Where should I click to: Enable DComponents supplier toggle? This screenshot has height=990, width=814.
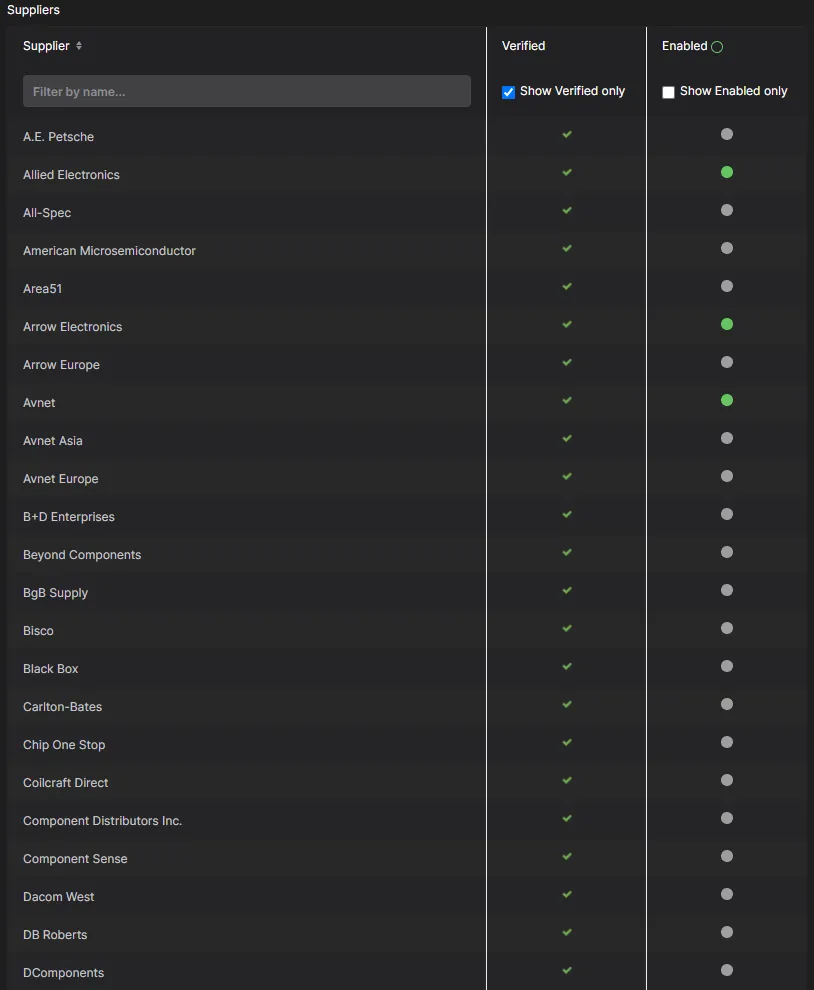727,970
